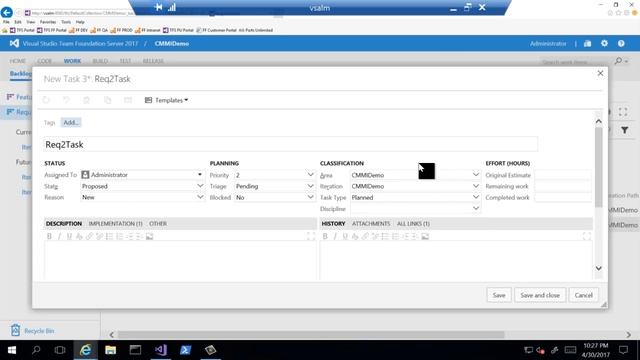Viewport: 640px width, 360px height.
Task: Click the dialog scrollbar up arrow
Action: [x=598, y=121]
